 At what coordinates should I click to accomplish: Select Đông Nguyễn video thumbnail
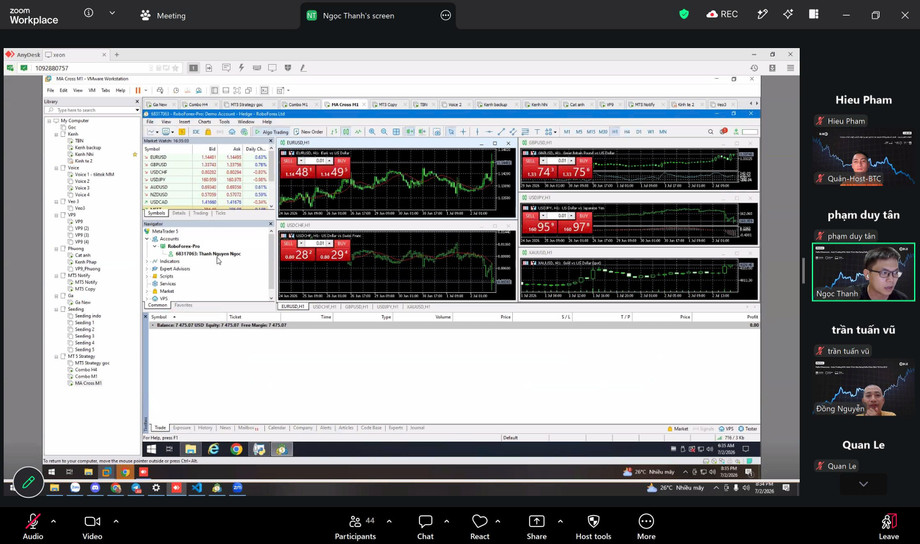tap(863, 387)
